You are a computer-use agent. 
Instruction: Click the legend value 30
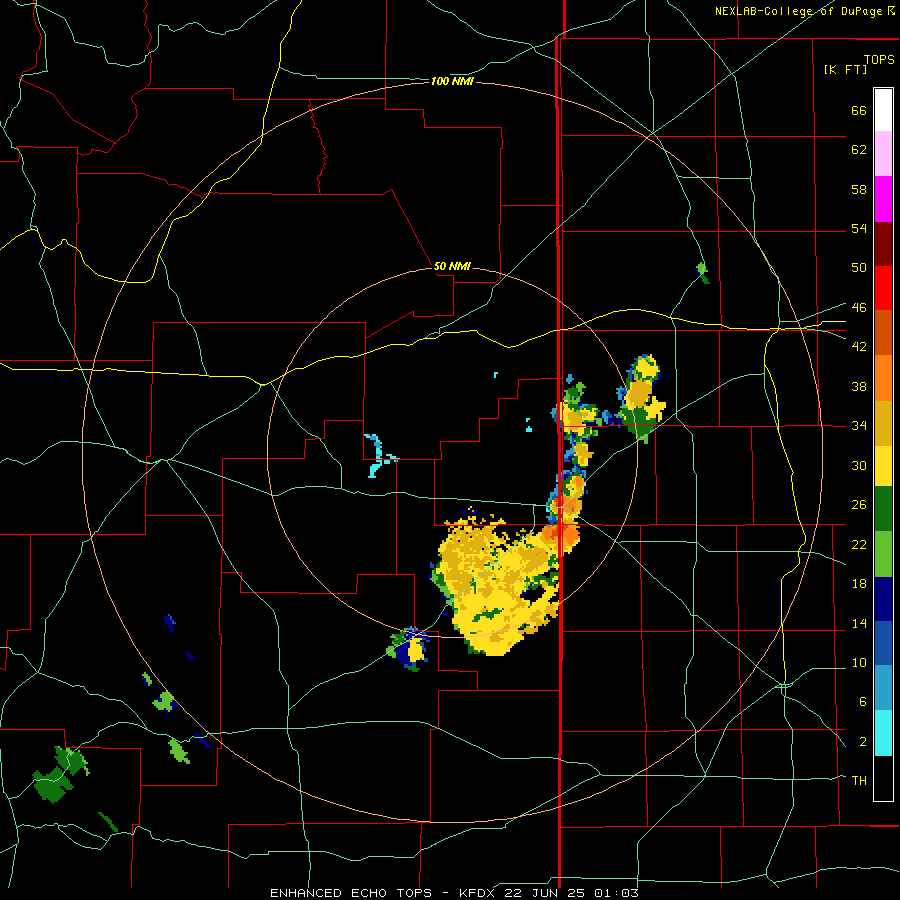pyautogui.click(x=859, y=465)
